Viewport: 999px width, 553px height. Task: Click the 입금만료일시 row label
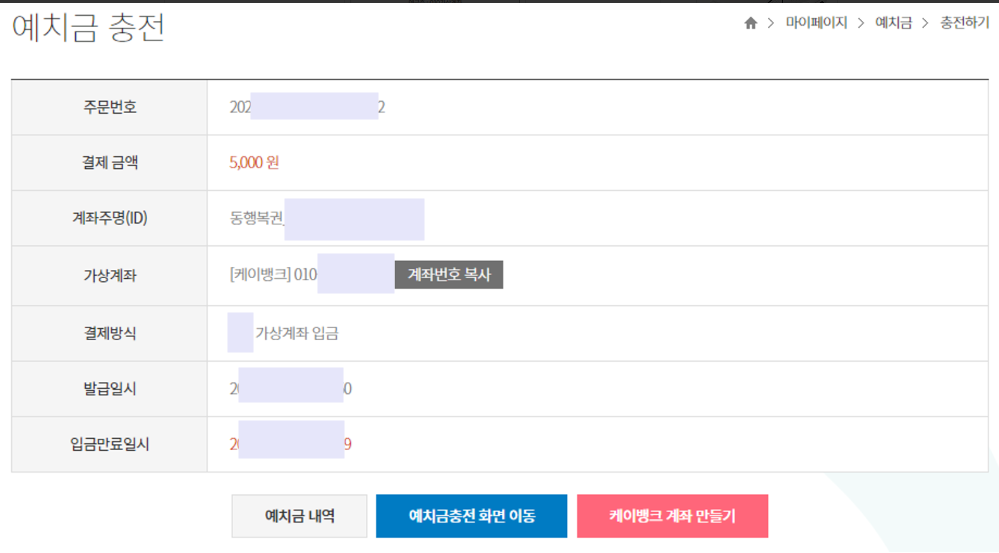point(110,444)
